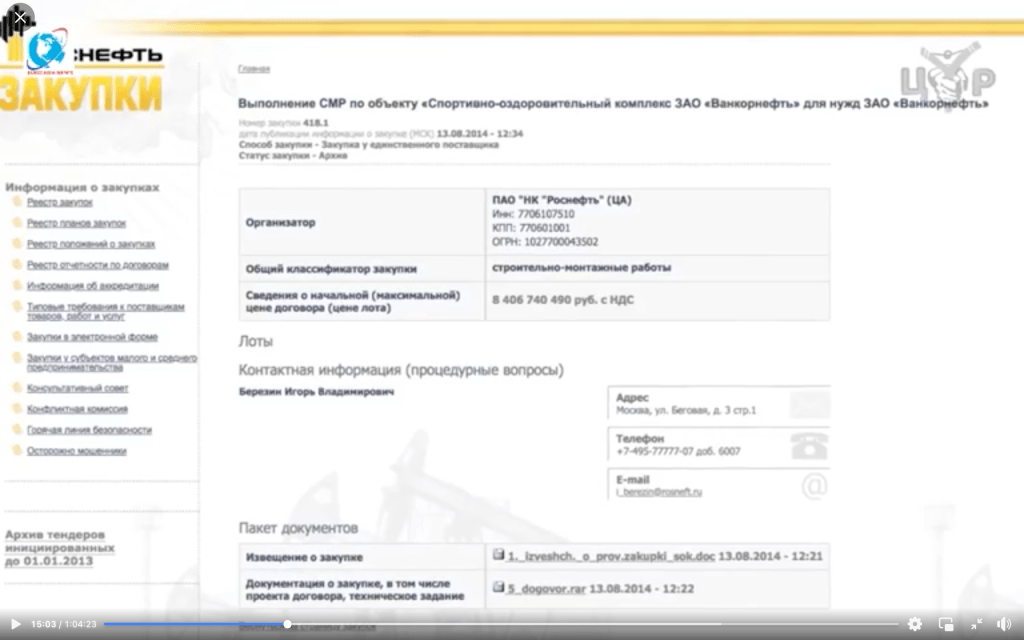Download the 5_dogovor.rar file
1024x640 pixels.
(547, 589)
